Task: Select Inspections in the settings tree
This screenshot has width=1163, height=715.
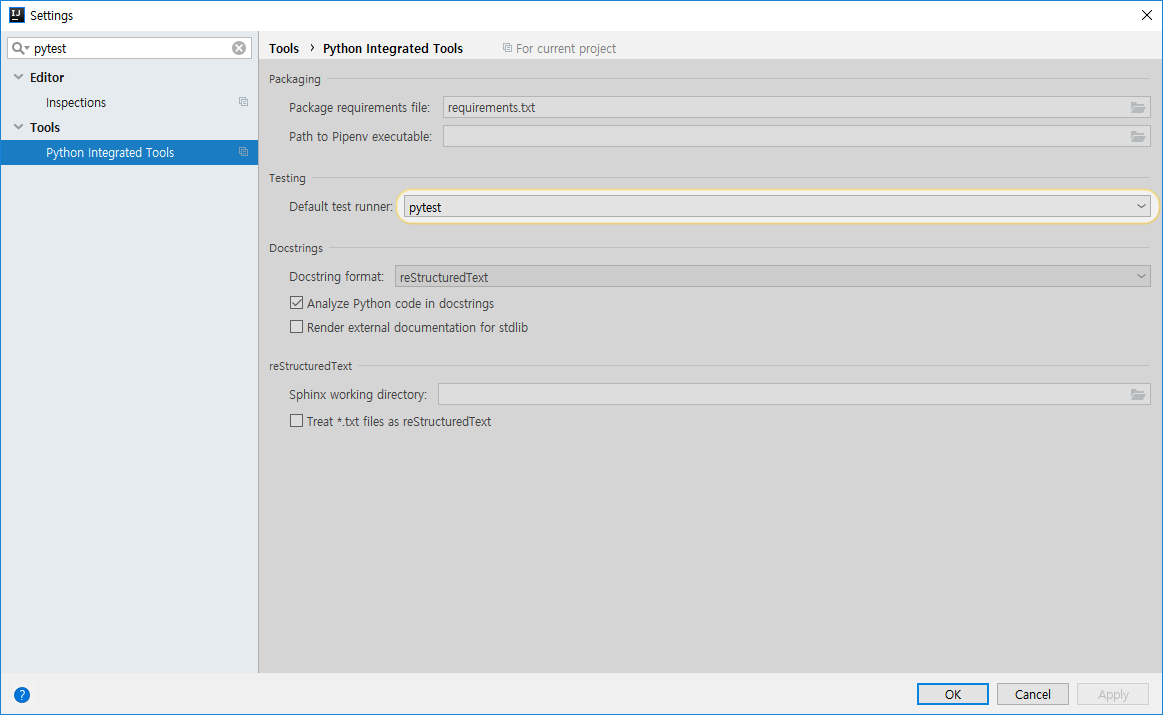Action: coord(76,102)
